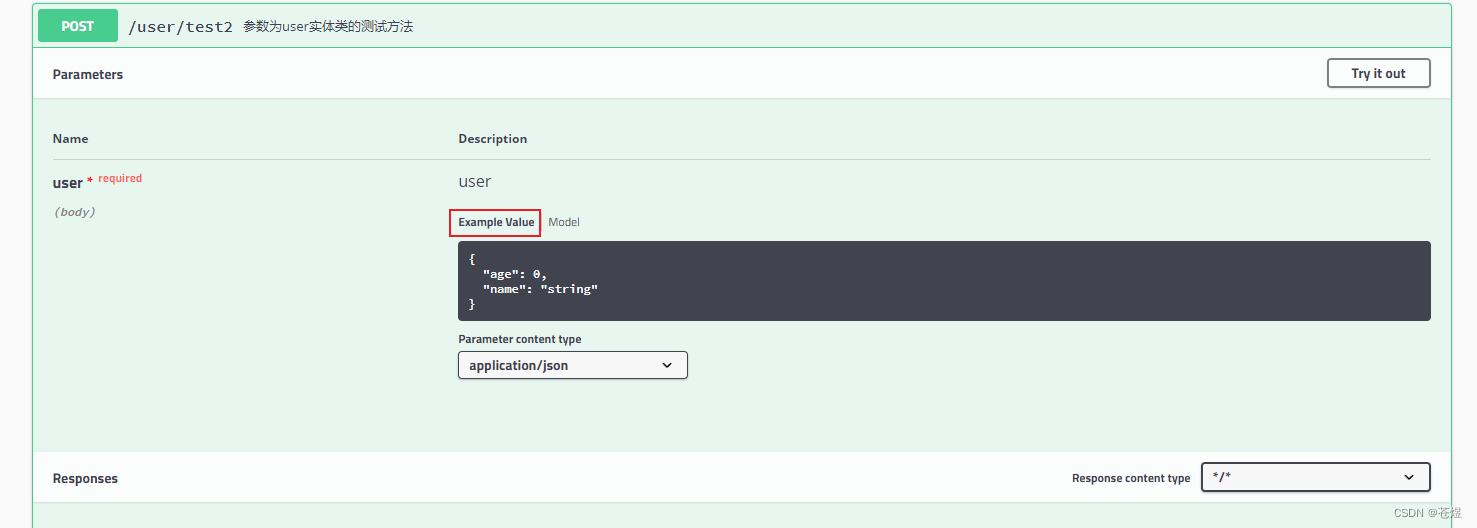This screenshot has width=1477, height=528.
Task: Click the Parameter content type label
Action: click(520, 339)
